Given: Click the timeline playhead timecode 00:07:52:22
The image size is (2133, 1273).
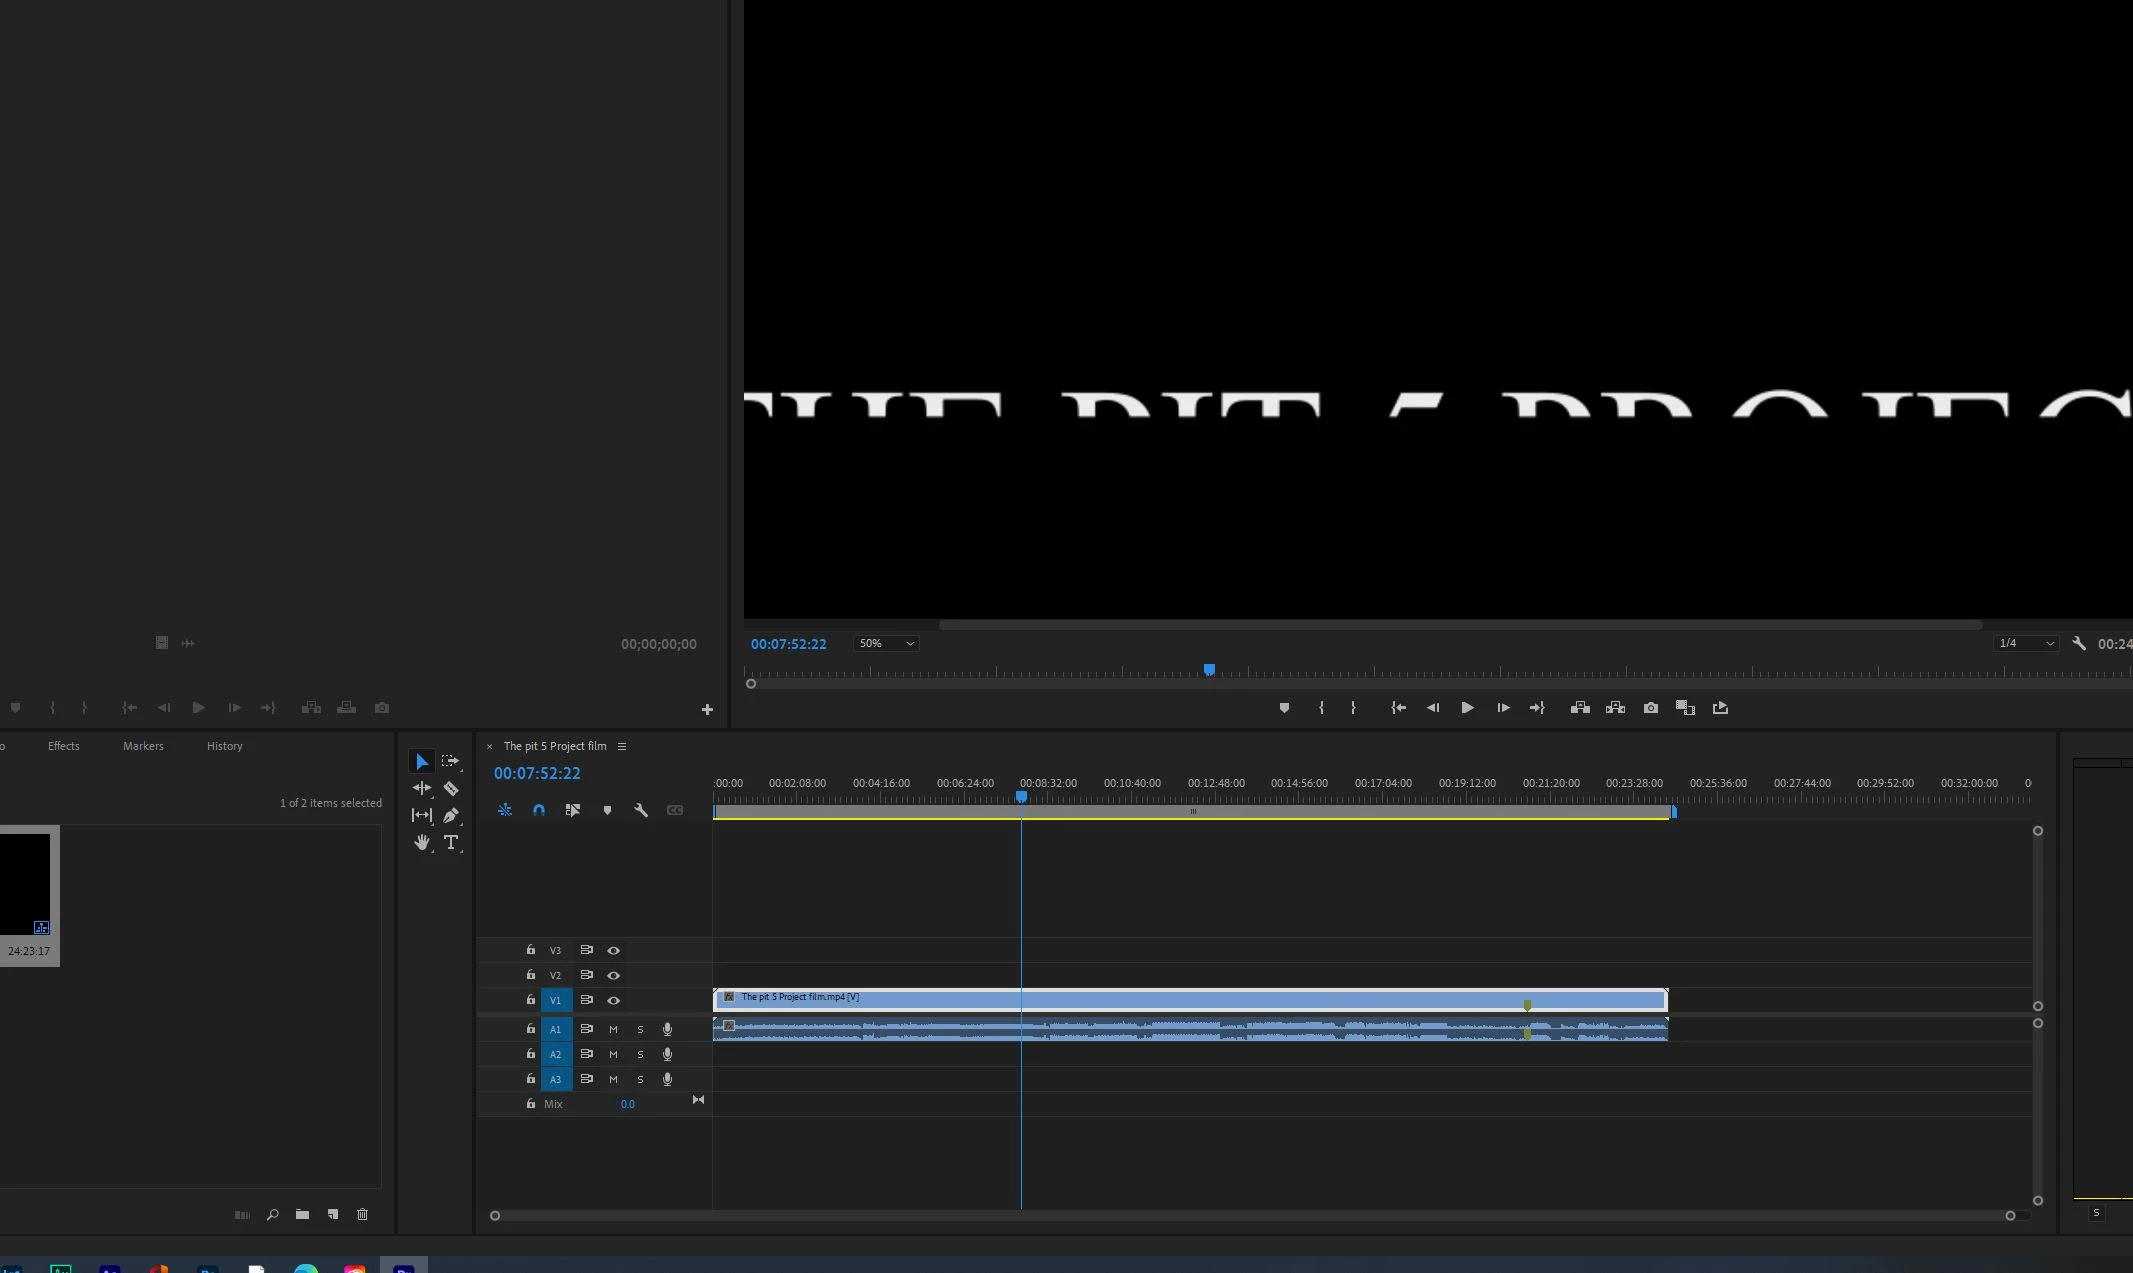Looking at the screenshot, I should (x=537, y=774).
